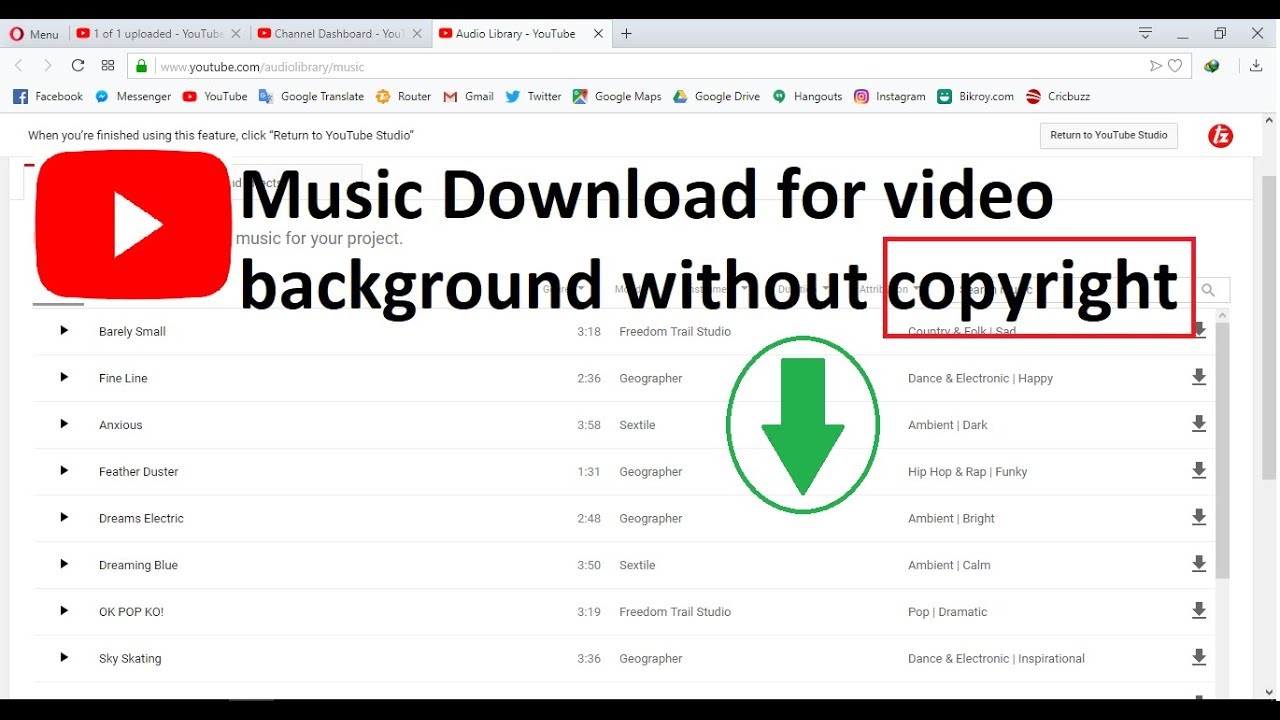1280x720 pixels.
Task: Click the extension icon beside the address bar
Action: [1212, 66]
